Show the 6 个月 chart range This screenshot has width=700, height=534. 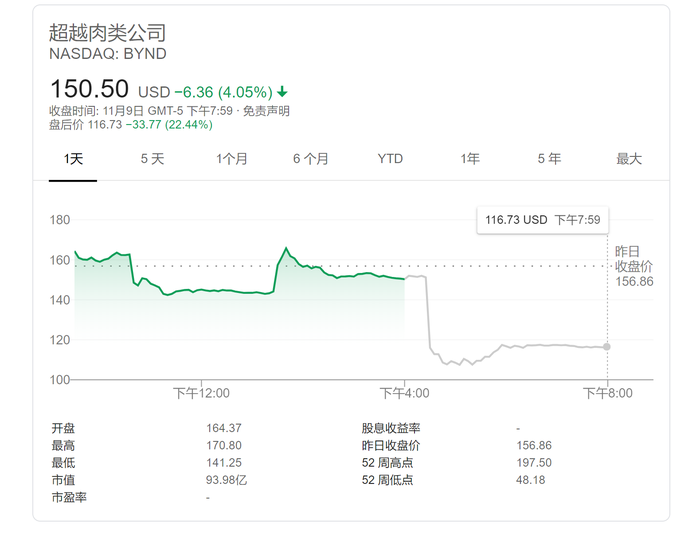pos(311,159)
